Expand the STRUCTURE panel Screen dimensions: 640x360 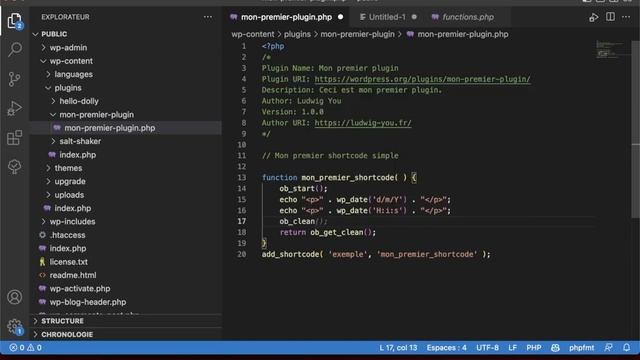click(62, 321)
